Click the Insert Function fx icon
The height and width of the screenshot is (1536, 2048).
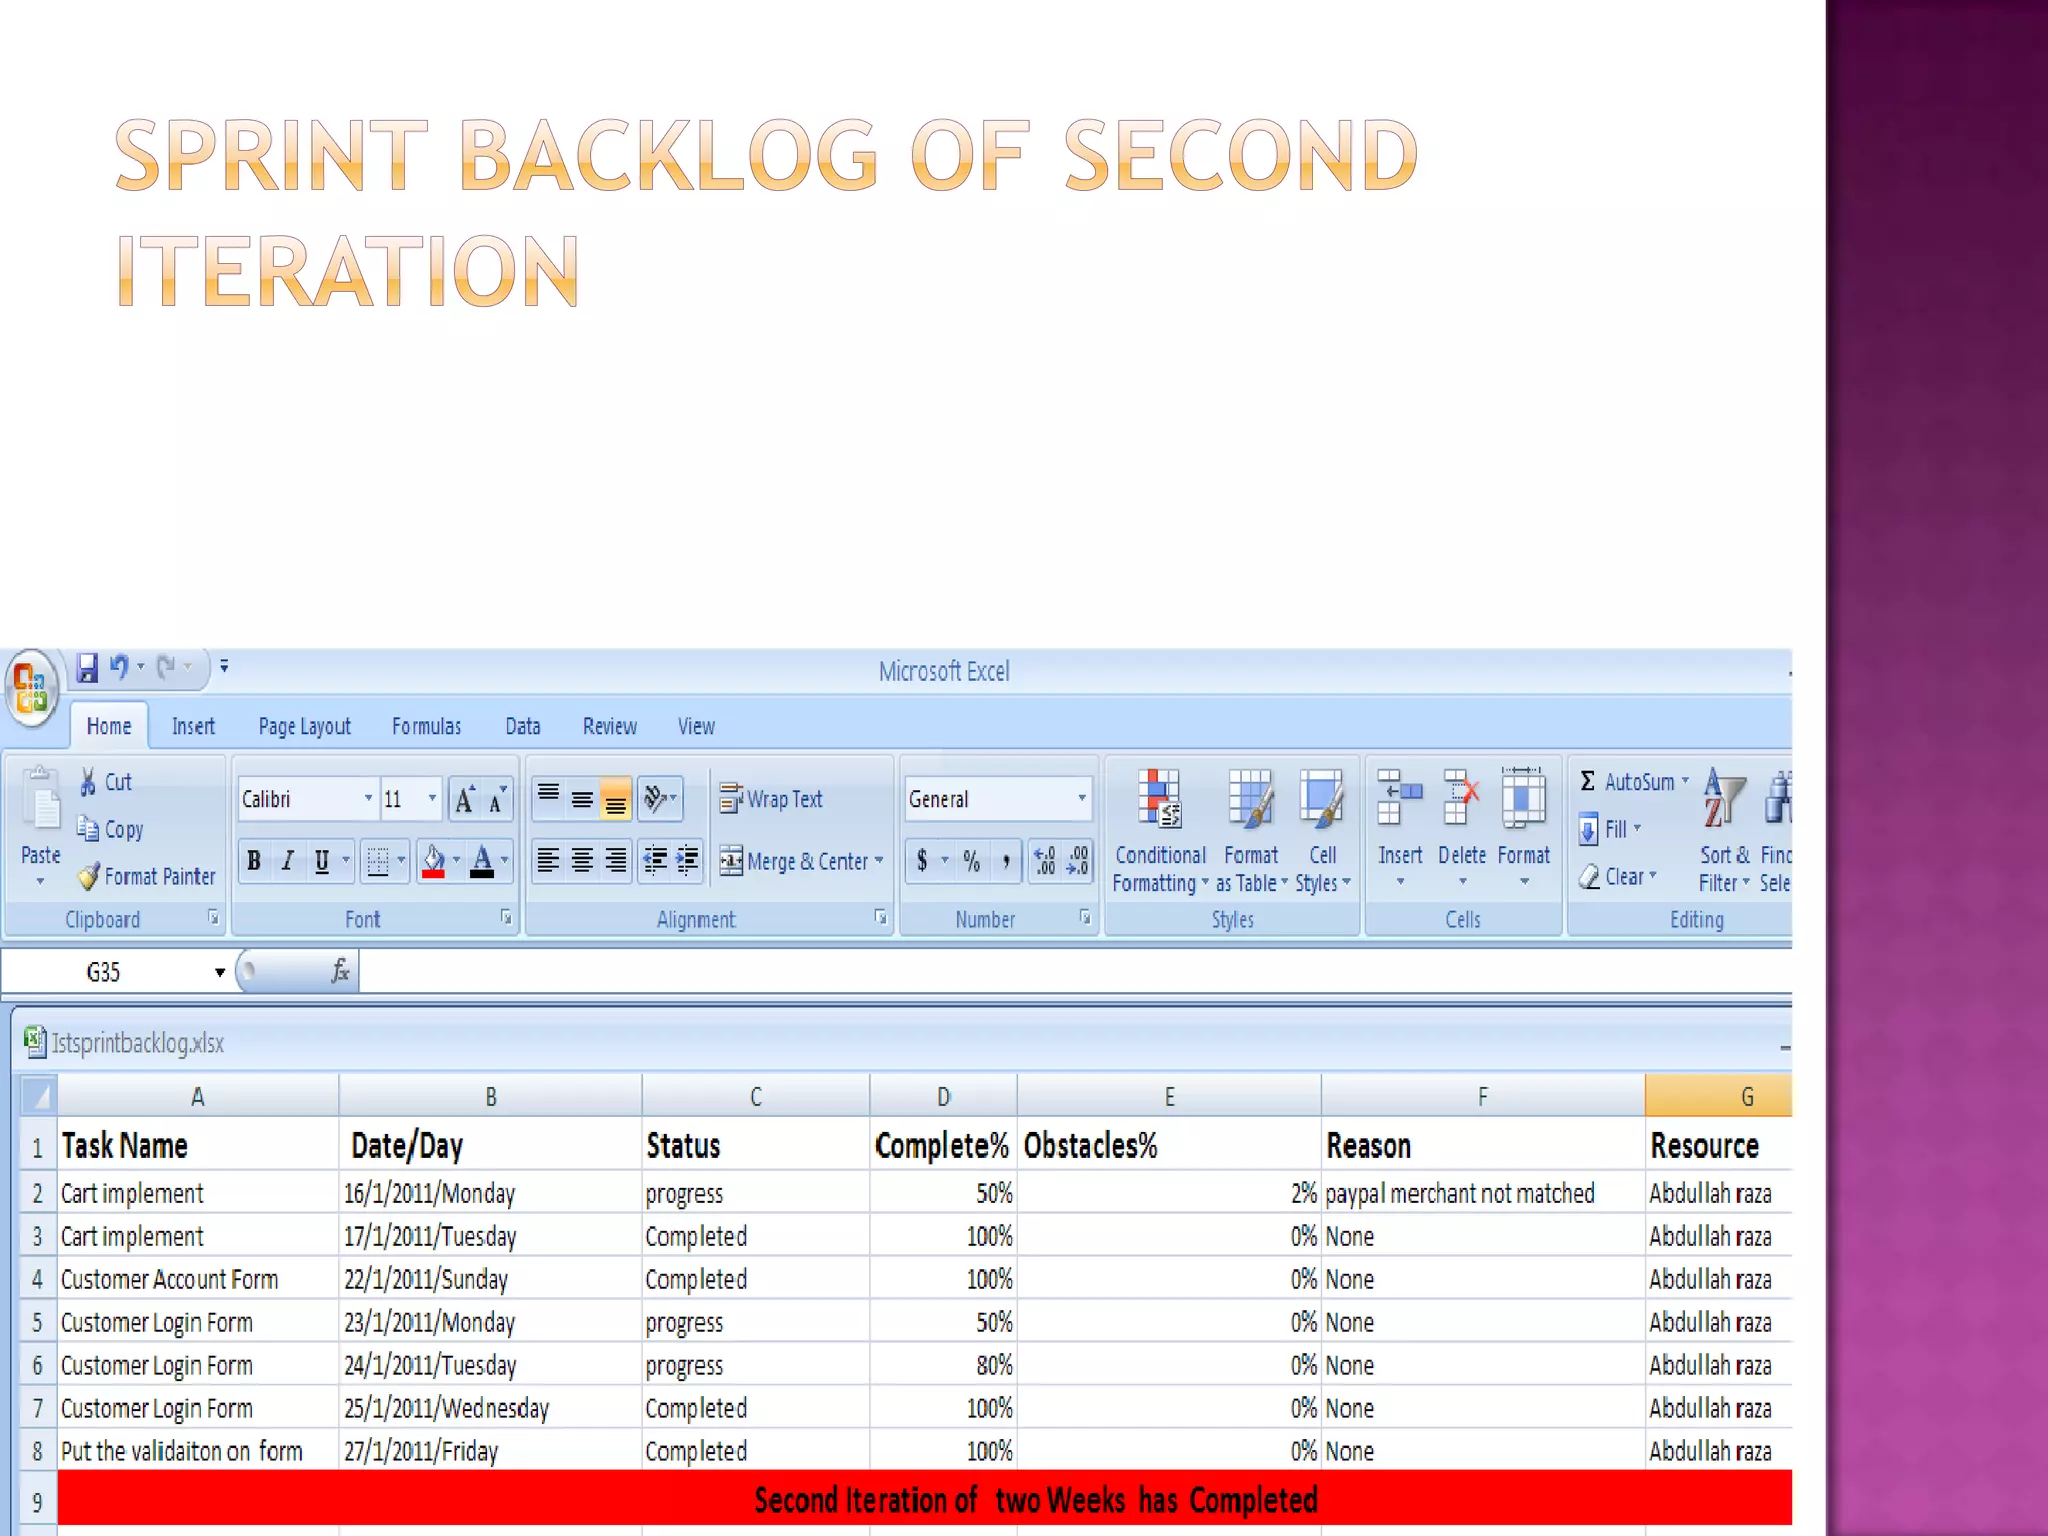(x=340, y=971)
